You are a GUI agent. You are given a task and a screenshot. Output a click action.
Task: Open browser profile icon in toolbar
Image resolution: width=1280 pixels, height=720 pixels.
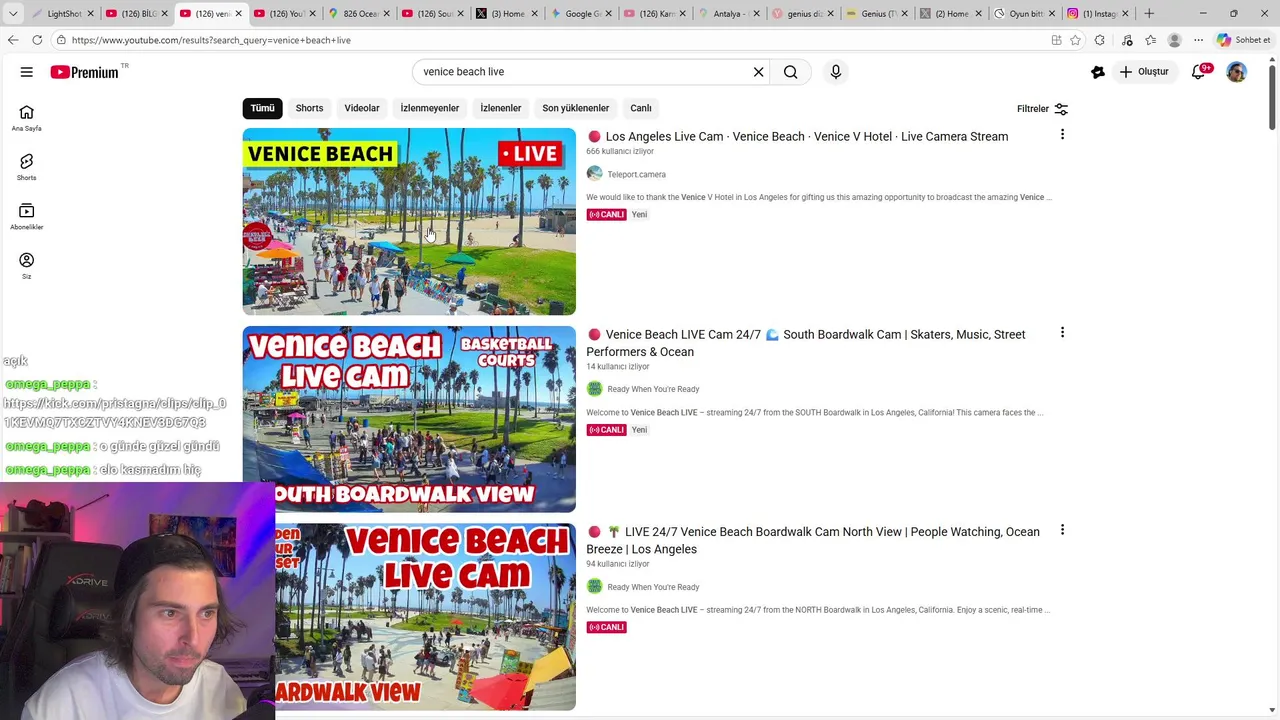pyautogui.click(x=1174, y=40)
